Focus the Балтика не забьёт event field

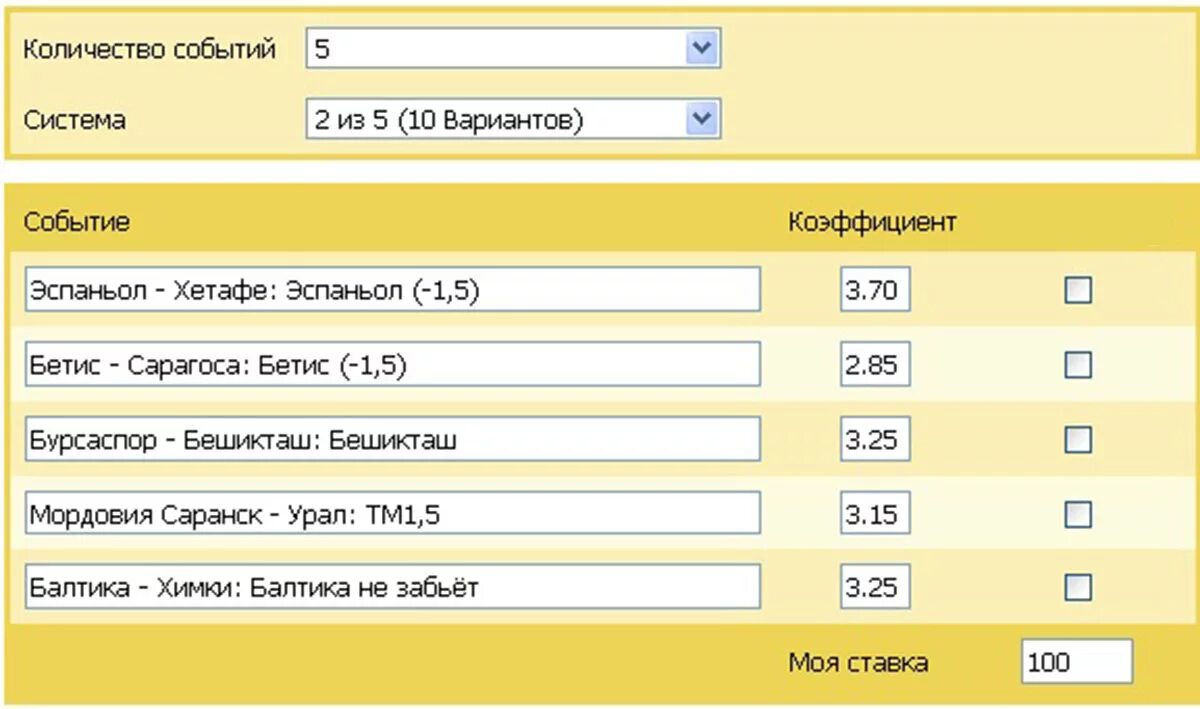pos(392,586)
